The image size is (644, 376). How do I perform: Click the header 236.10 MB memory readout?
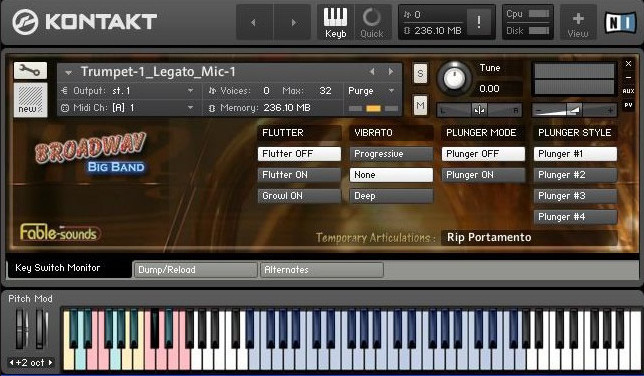pyautogui.click(x=437, y=31)
